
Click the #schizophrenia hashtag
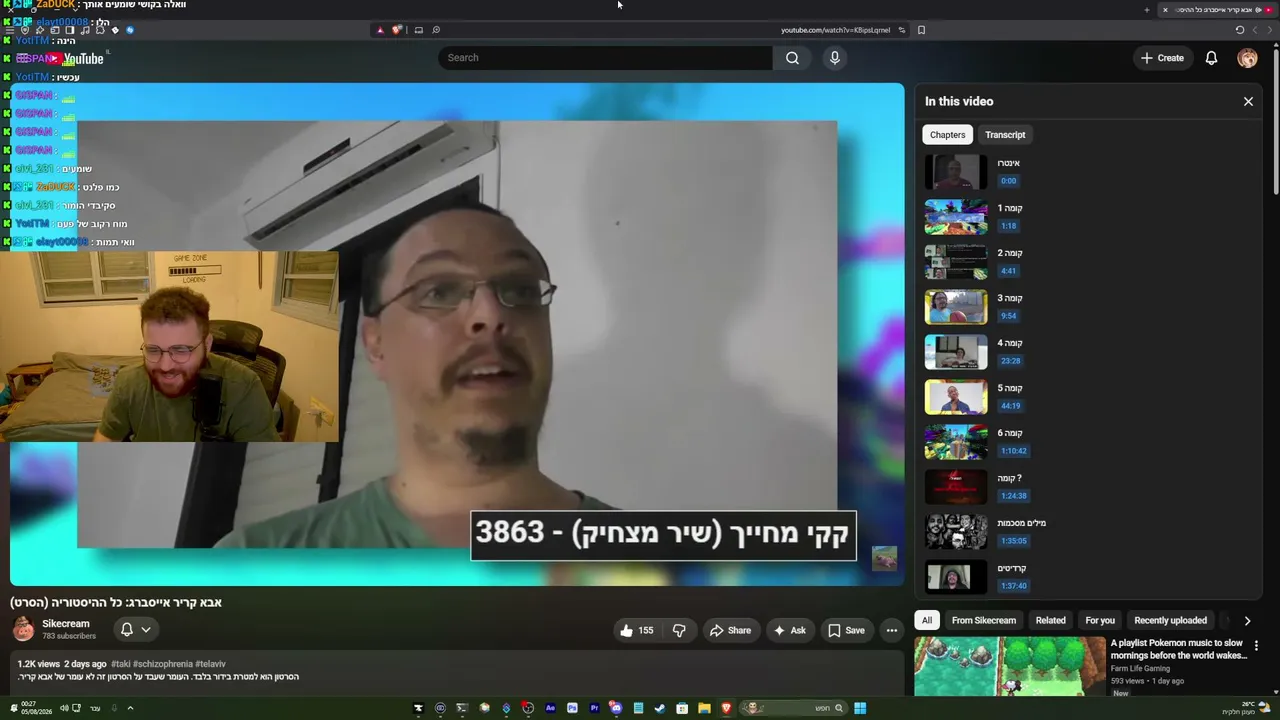tap(164, 664)
